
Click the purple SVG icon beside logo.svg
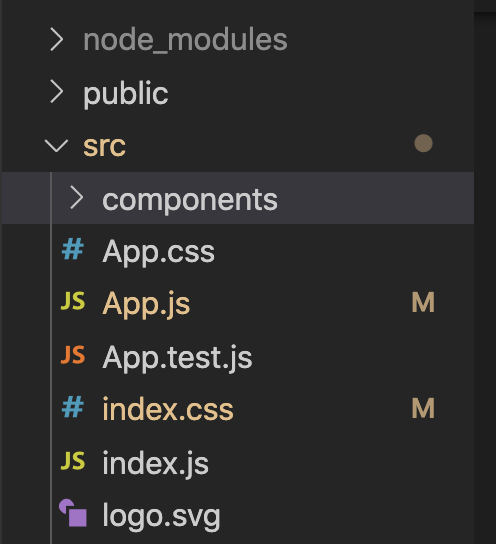point(73,513)
